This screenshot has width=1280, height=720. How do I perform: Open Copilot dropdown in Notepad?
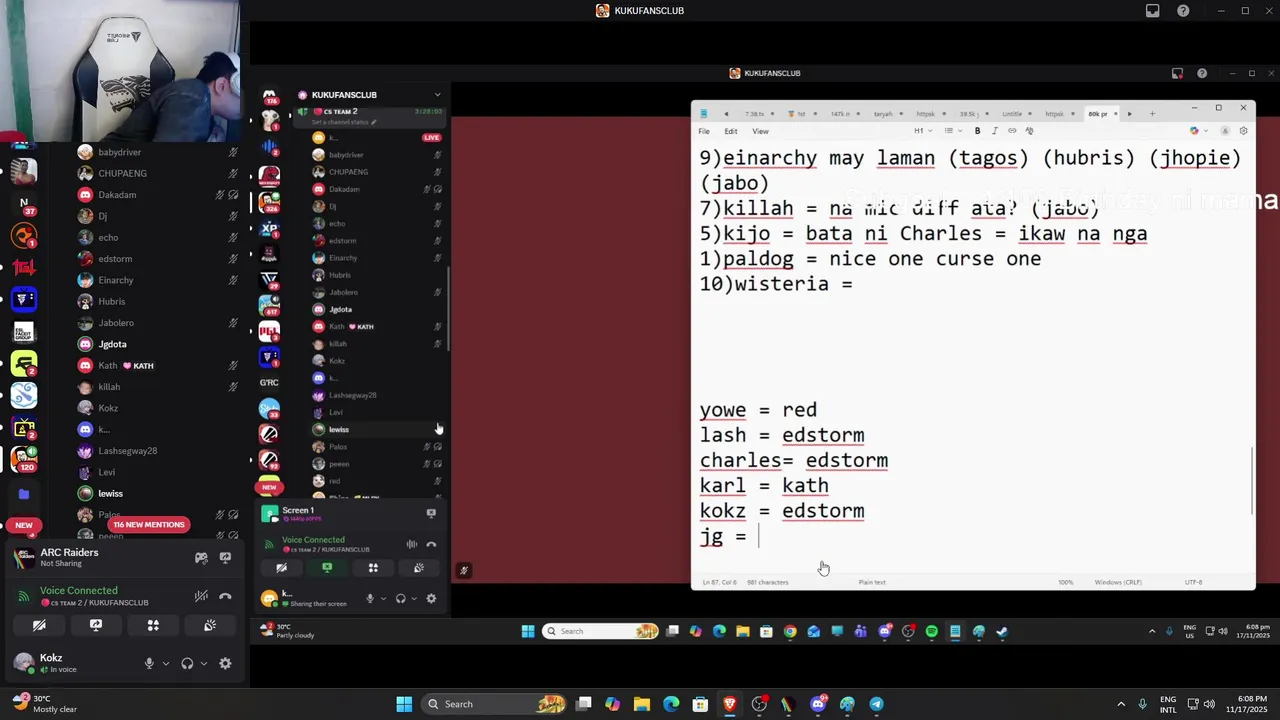coord(1199,131)
